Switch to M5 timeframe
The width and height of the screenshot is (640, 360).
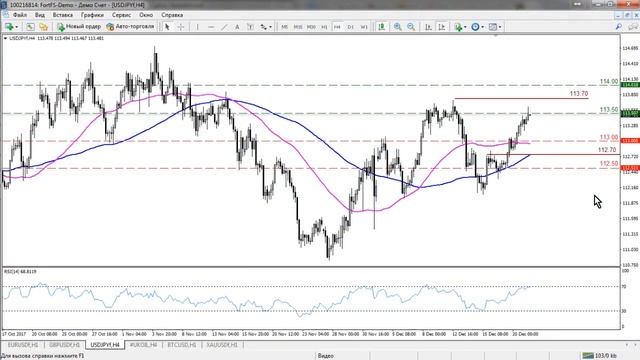coord(284,27)
